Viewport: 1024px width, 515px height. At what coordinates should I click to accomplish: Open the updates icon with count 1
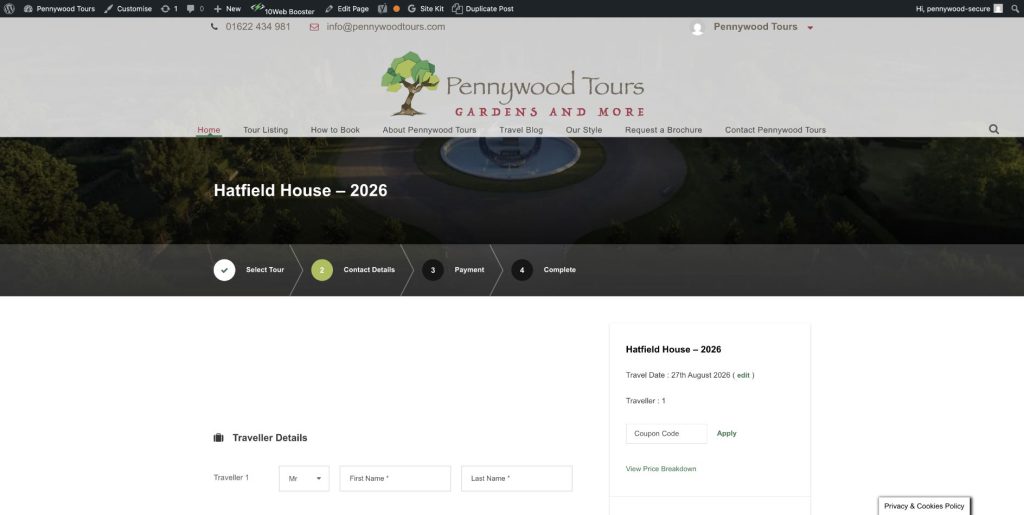169,8
